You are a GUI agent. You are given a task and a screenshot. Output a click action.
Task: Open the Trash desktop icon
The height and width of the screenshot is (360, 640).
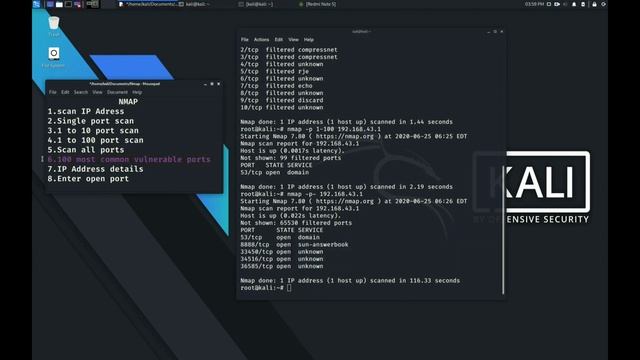pyautogui.click(x=54, y=26)
